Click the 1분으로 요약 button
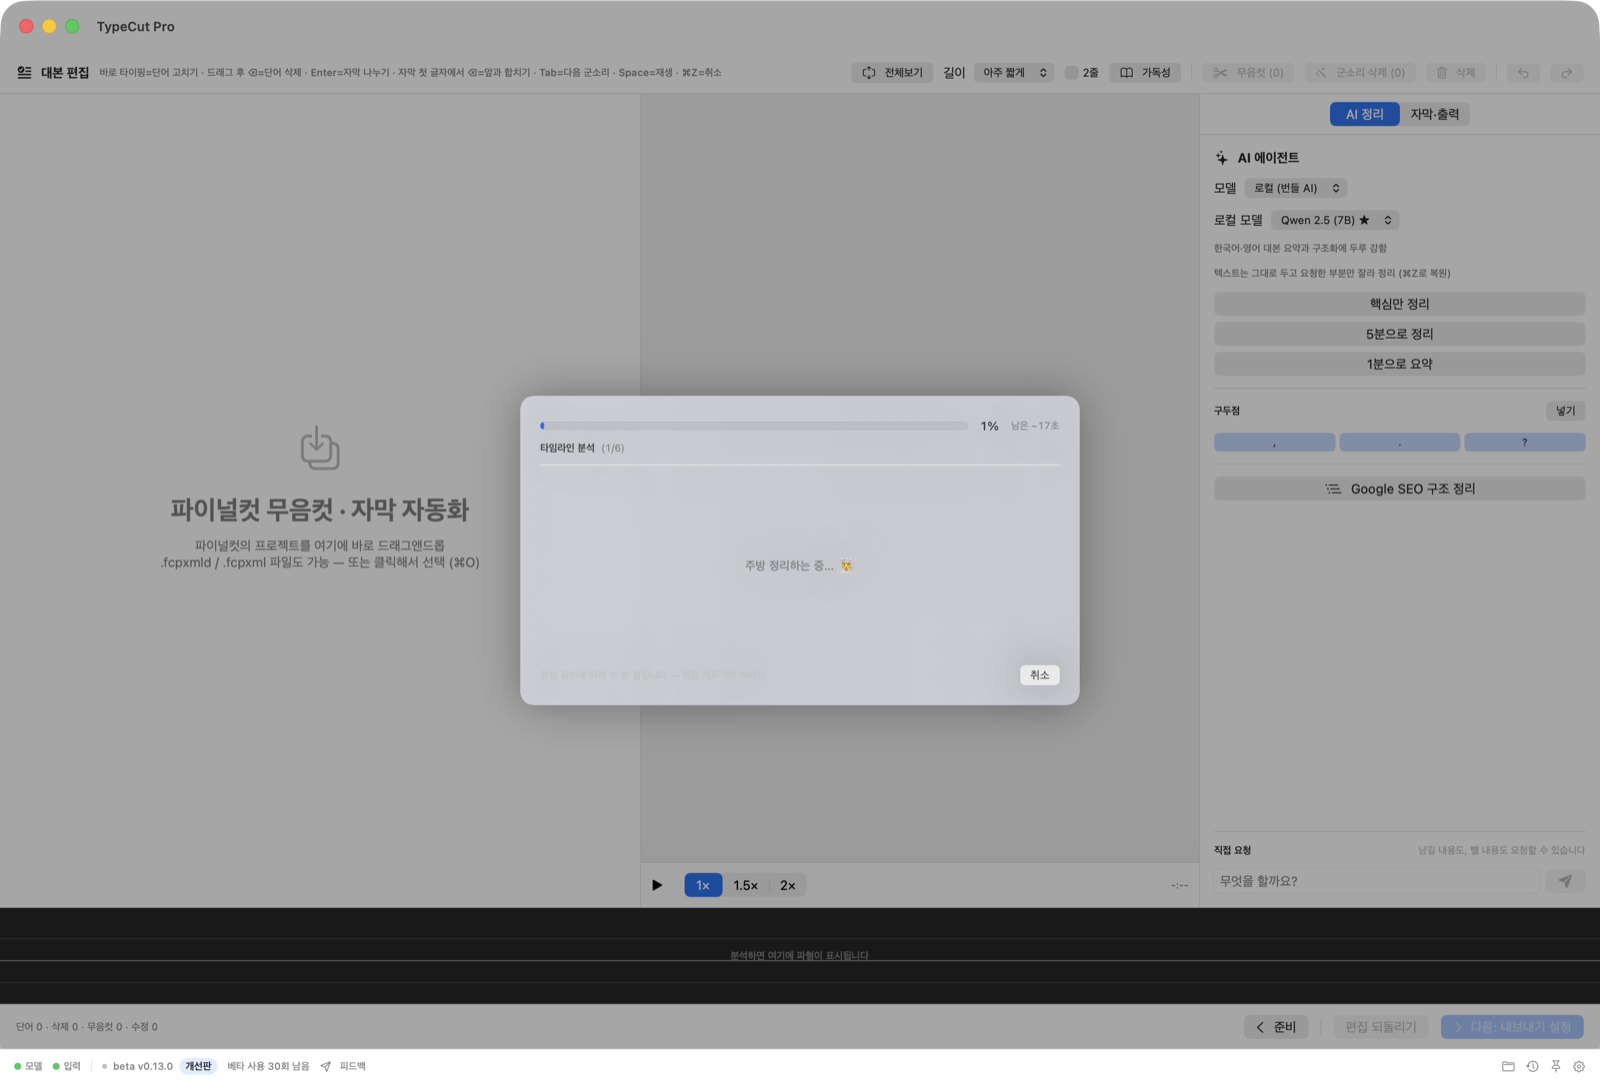 coord(1399,364)
